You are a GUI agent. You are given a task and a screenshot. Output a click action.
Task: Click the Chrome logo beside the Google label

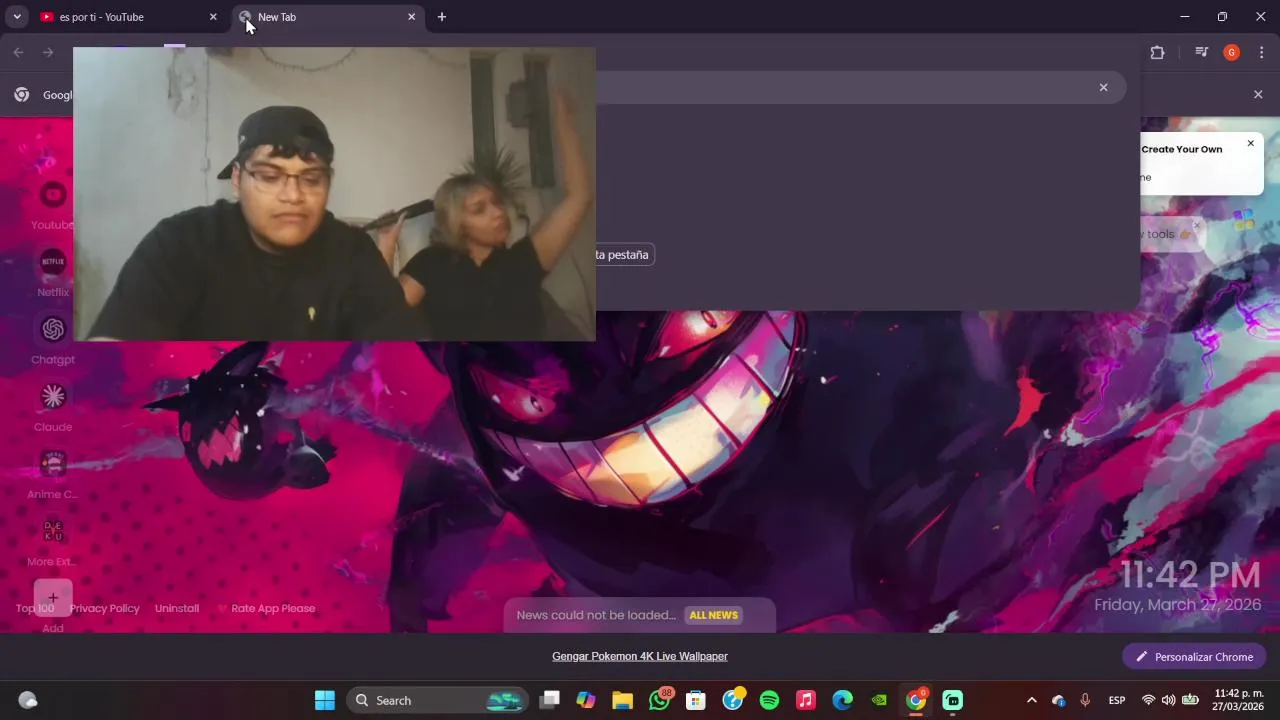(x=21, y=94)
